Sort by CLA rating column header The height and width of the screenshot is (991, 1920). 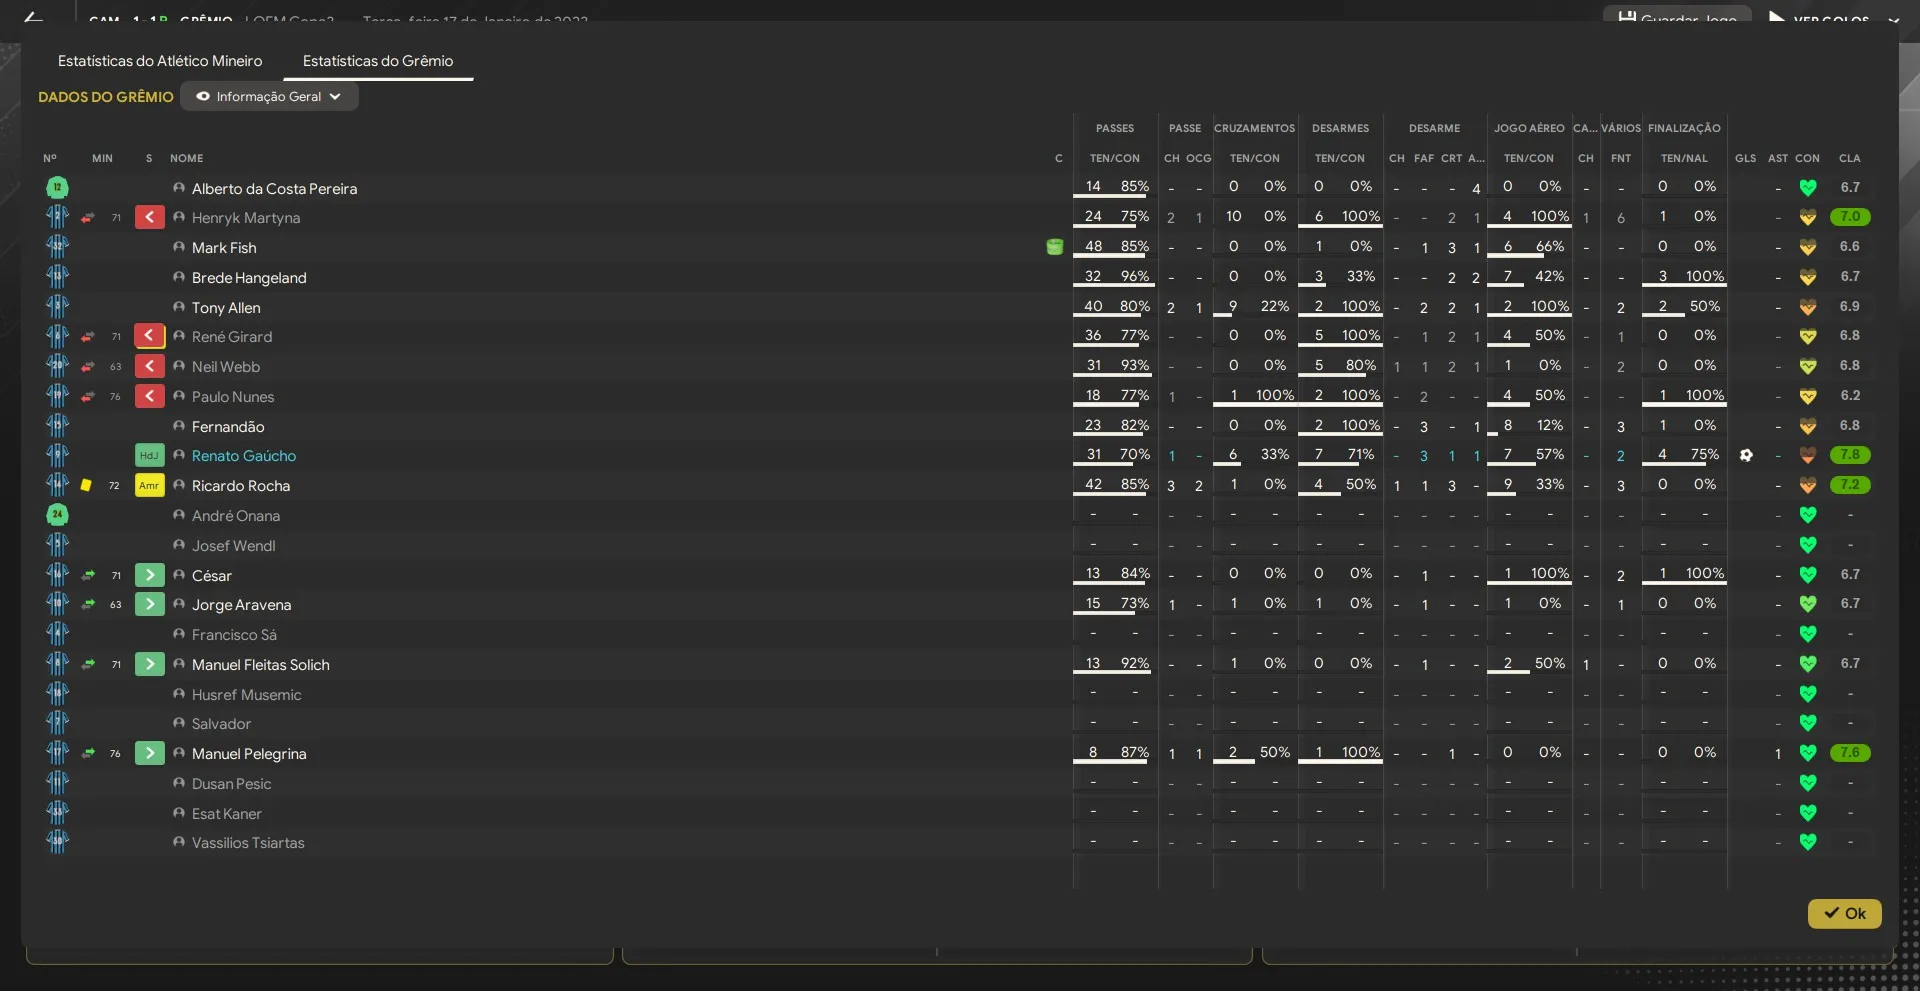(x=1849, y=158)
